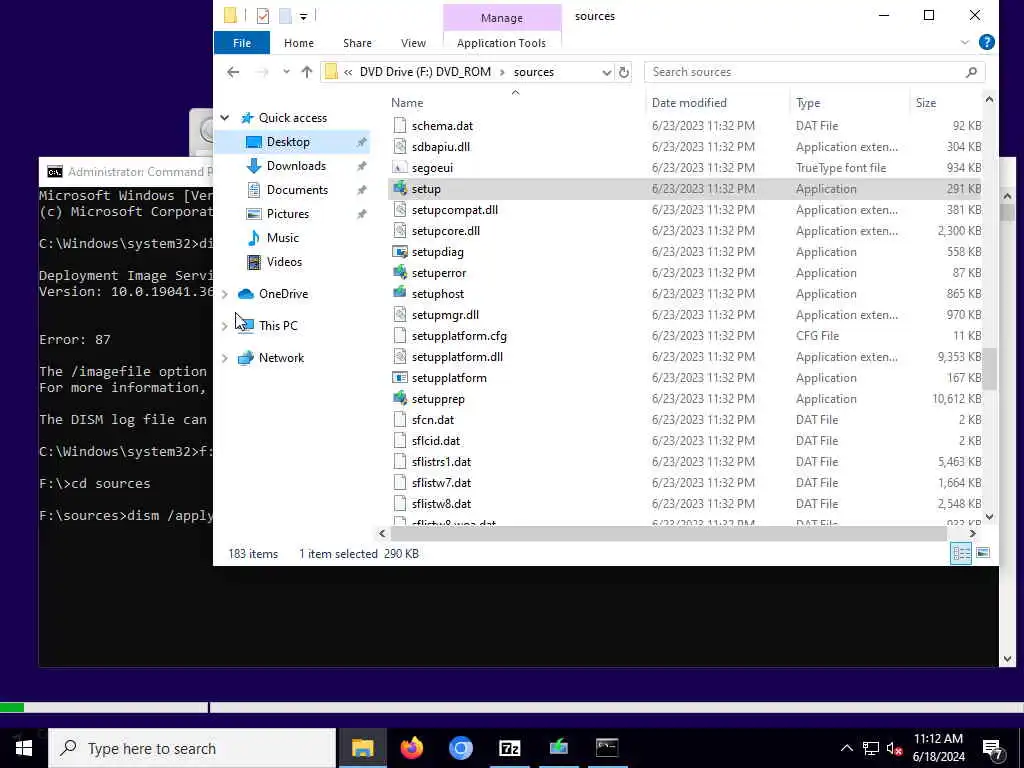Open recent locations dropdown arrow
This screenshot has height=768, width=1024.
click(286, 72)
